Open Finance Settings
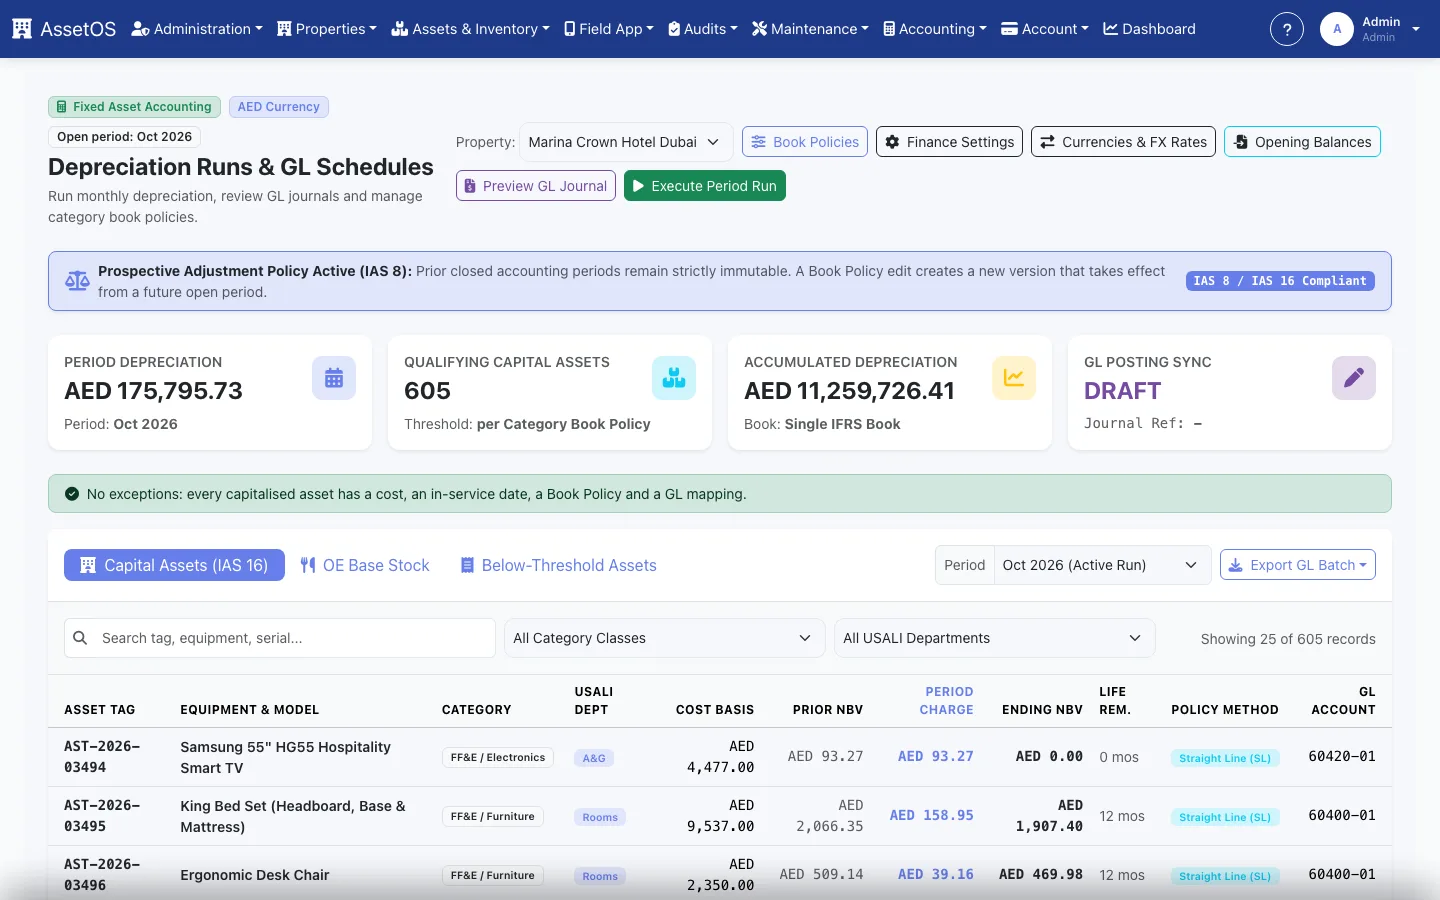This screenshot has height=900, width=1440. click(949, 142)
